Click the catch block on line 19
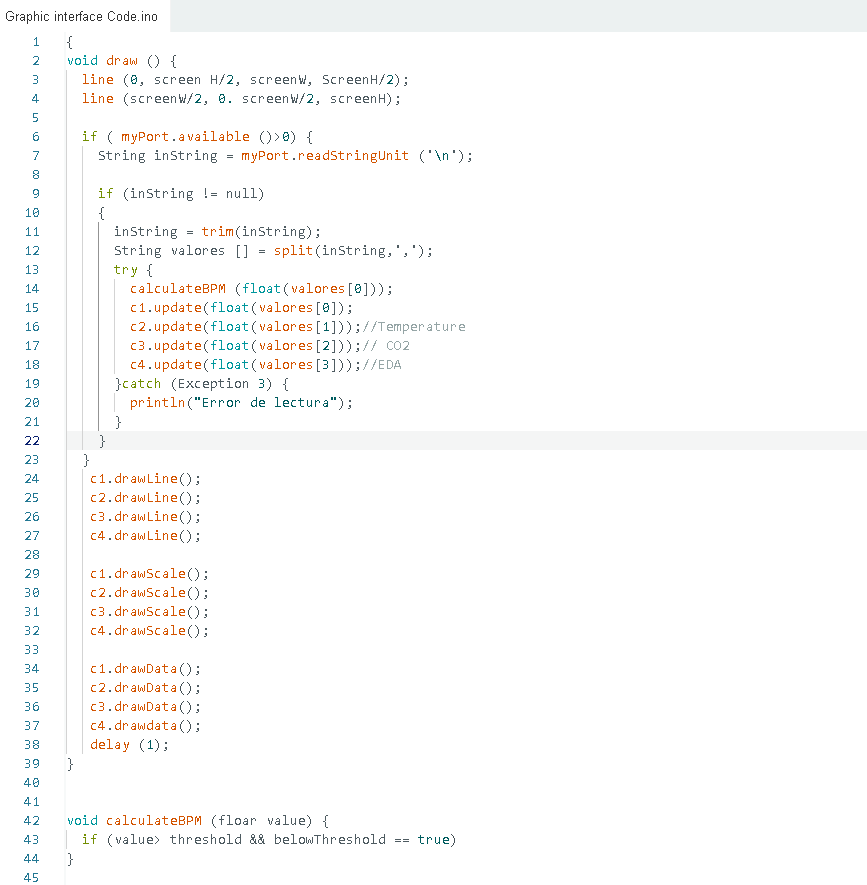This screenshot has height=885, width=867. (140, 383)
